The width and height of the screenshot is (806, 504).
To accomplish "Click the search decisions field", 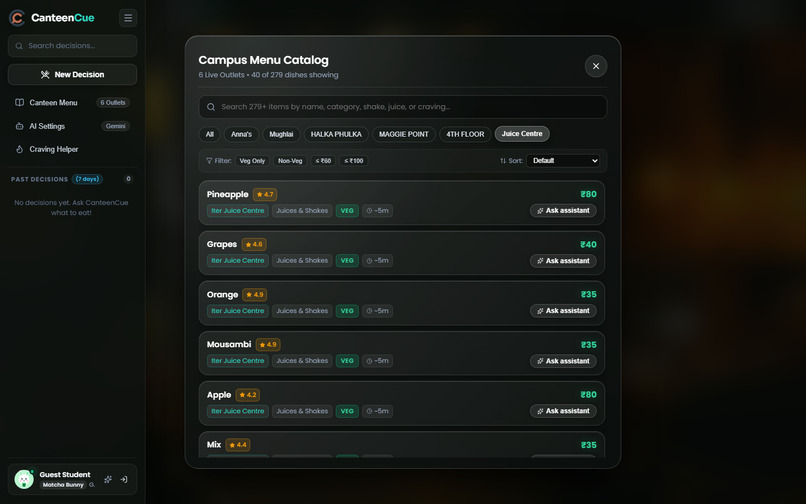I will pyautogui.click(x=72, y=46).
